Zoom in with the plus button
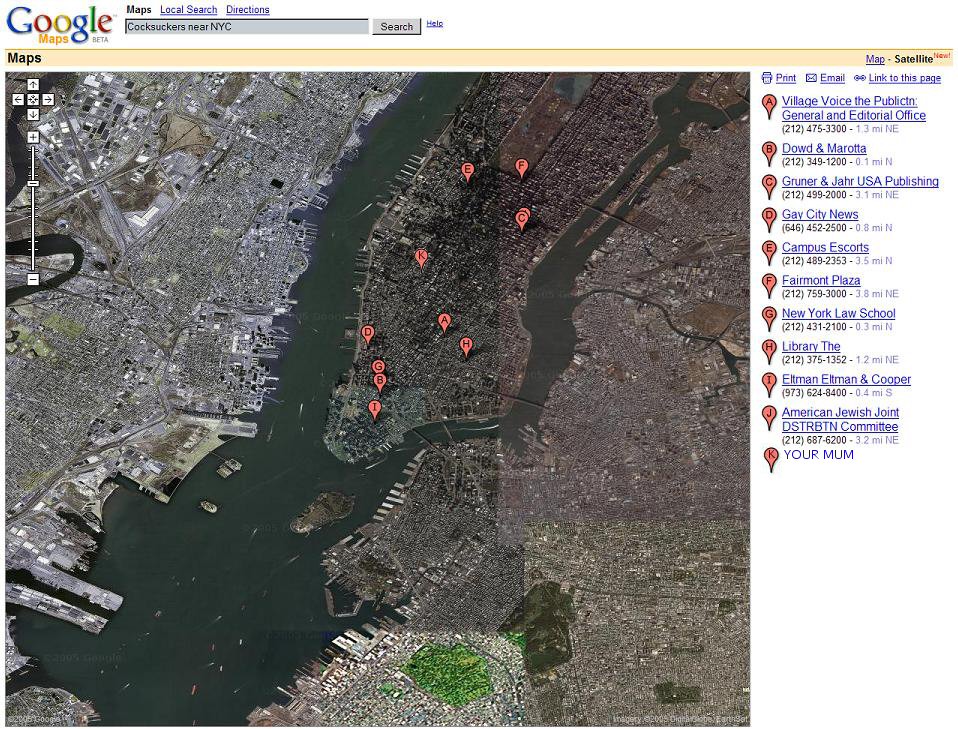The image size is (958, 729). [x=33, y=137]
